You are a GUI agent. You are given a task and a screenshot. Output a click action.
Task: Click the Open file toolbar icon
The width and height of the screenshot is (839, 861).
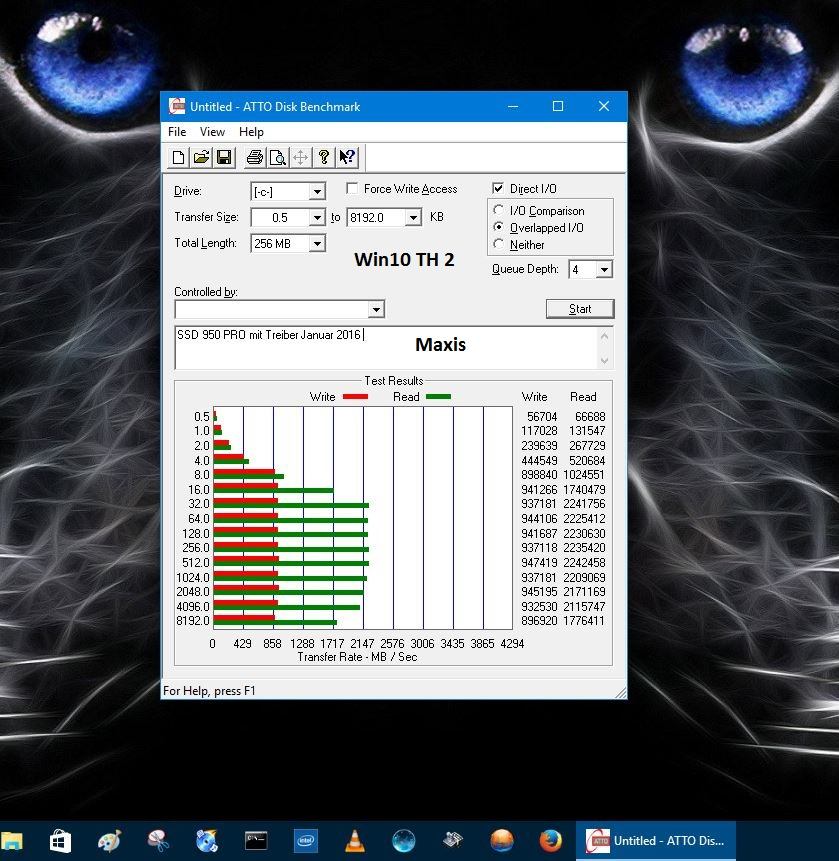pyautogui.click(x=201, y=158)
